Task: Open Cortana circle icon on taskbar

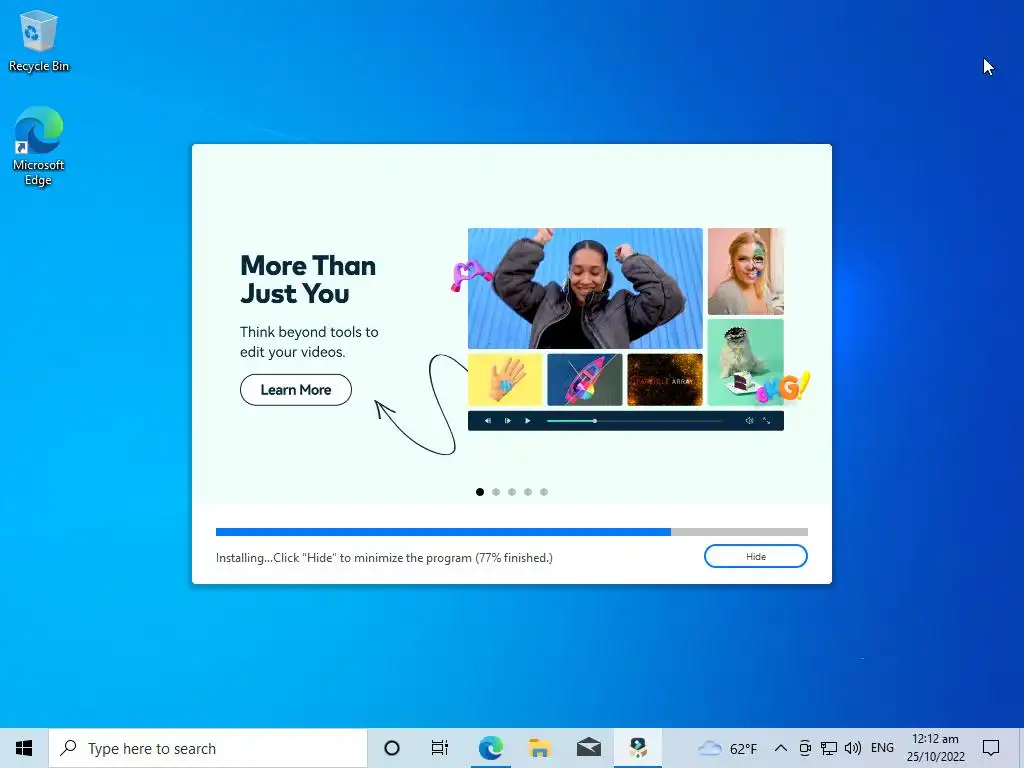Action: [392, 748]
